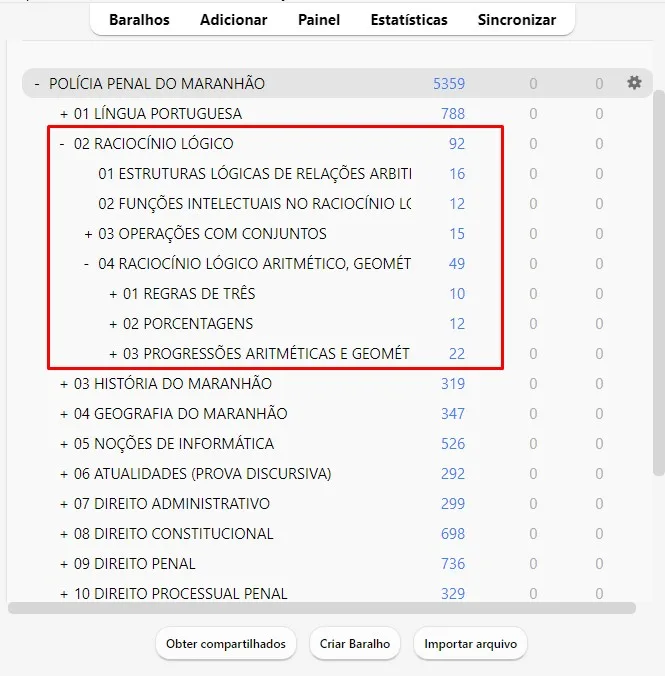Click the vertical scrollbar of the deck list
This screenshot has height=676, width=665.
tap(659, 283)
